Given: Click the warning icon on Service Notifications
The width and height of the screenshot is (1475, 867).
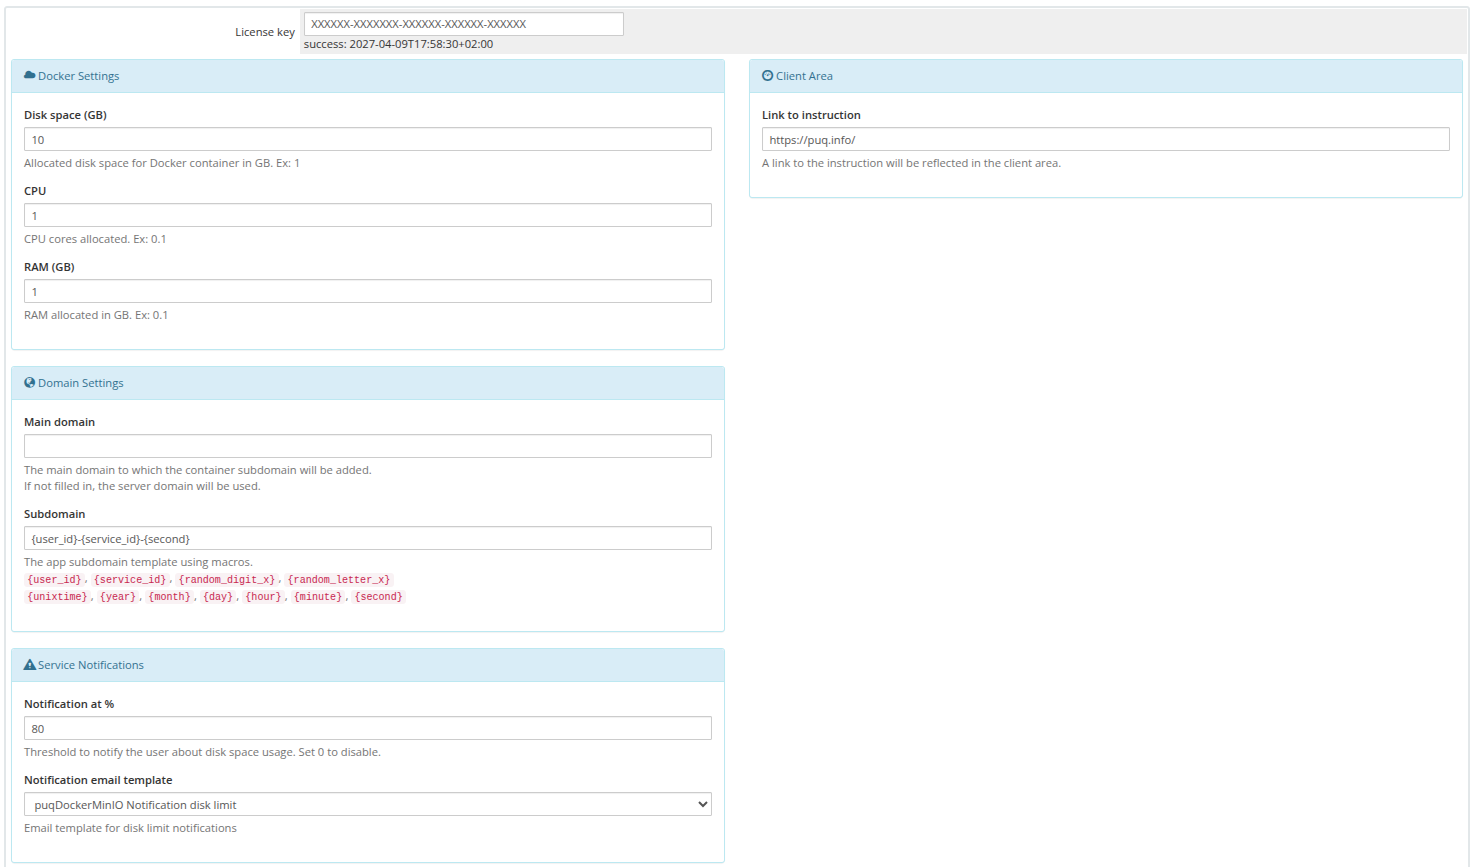Looking at the screenshot, I should pyautogui.click(x=31, y=664).
